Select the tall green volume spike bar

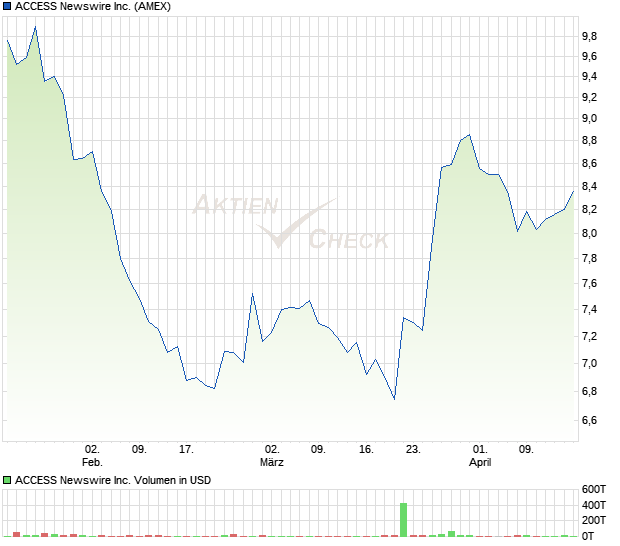[404, 519]
